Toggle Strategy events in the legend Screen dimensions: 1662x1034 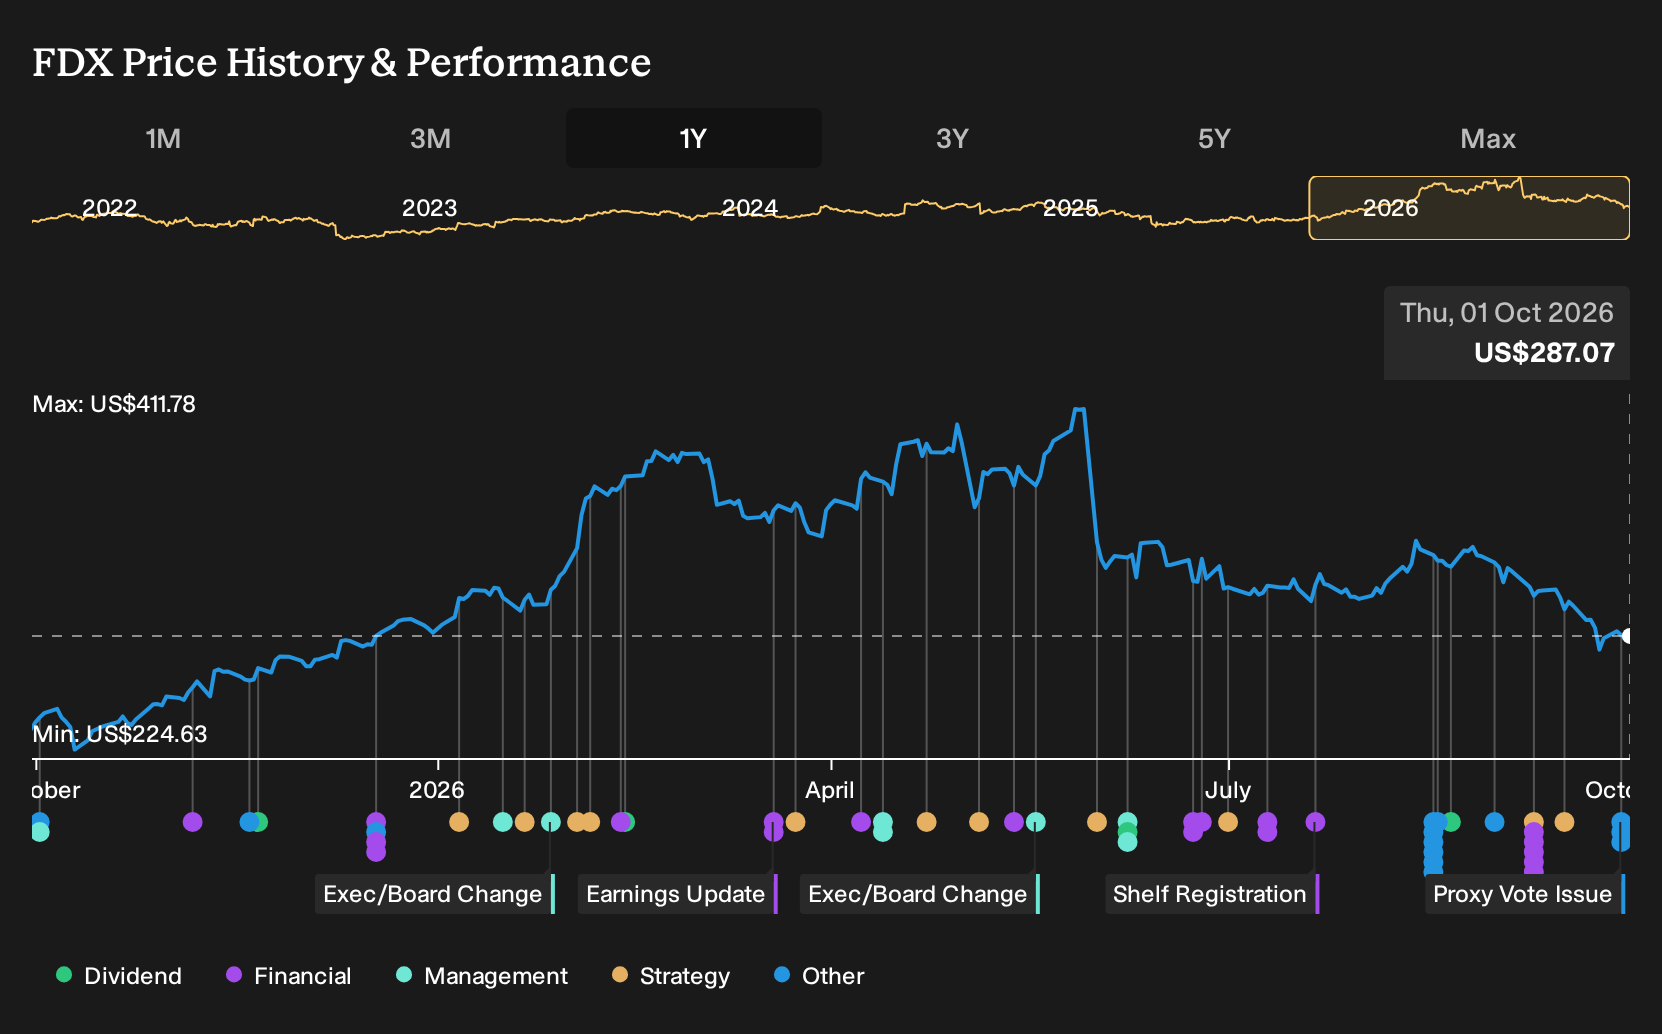671,976
